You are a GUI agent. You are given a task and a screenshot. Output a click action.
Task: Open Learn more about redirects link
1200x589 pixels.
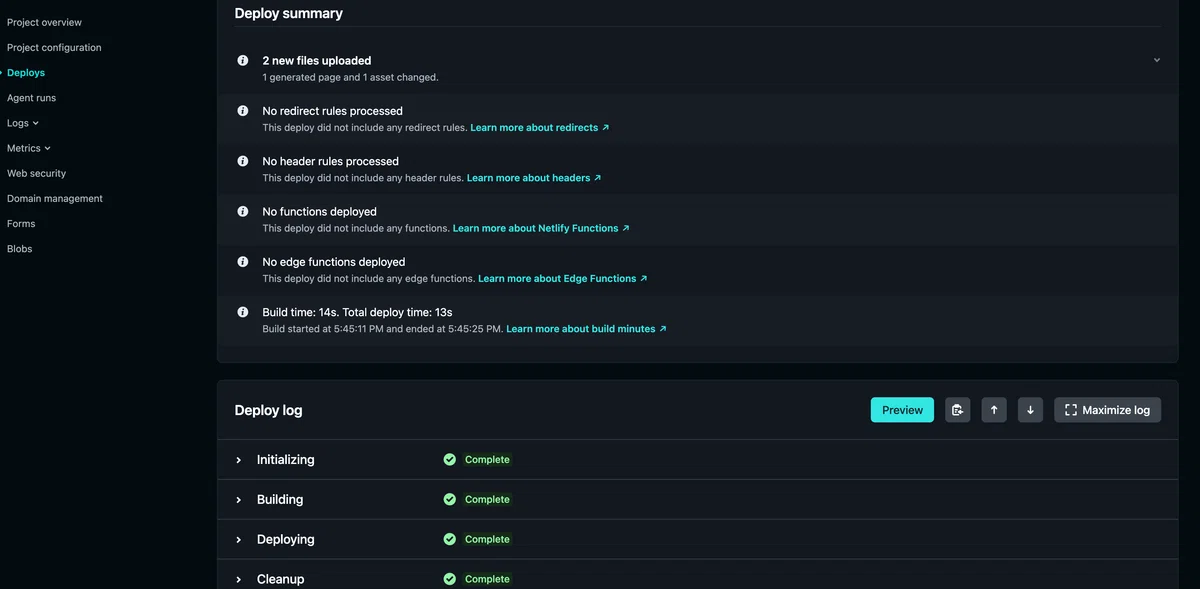[540, 128]
